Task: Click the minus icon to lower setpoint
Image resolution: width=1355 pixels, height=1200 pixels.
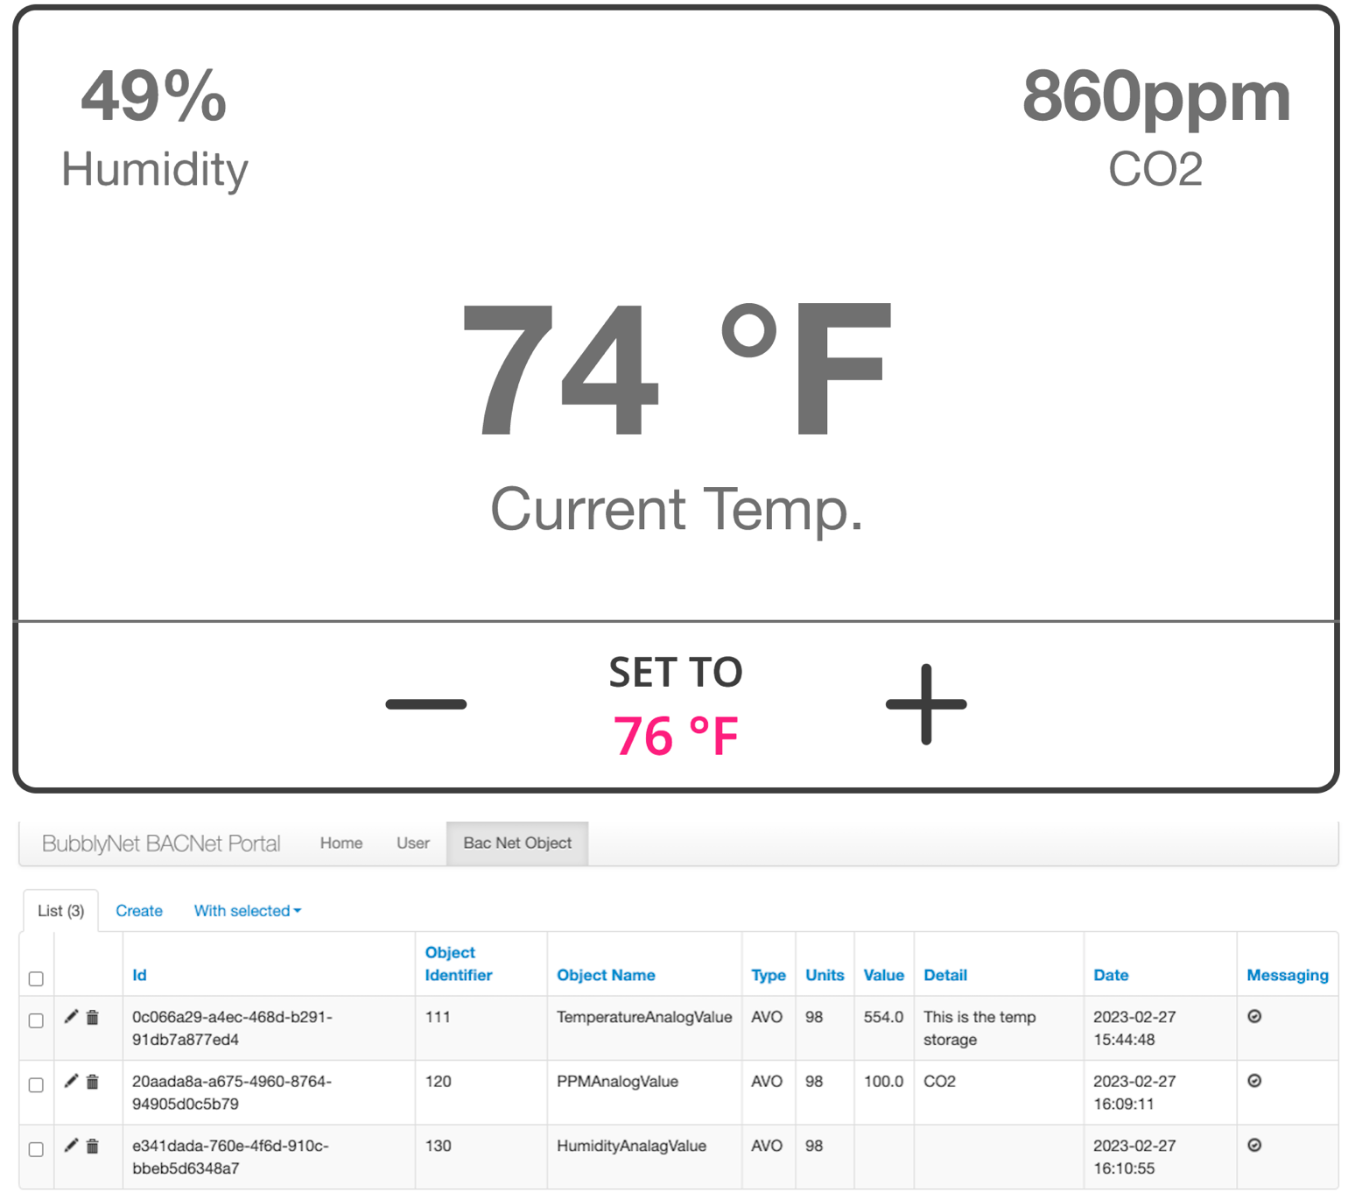Action: pyautogui.click(x=426, y=704)
